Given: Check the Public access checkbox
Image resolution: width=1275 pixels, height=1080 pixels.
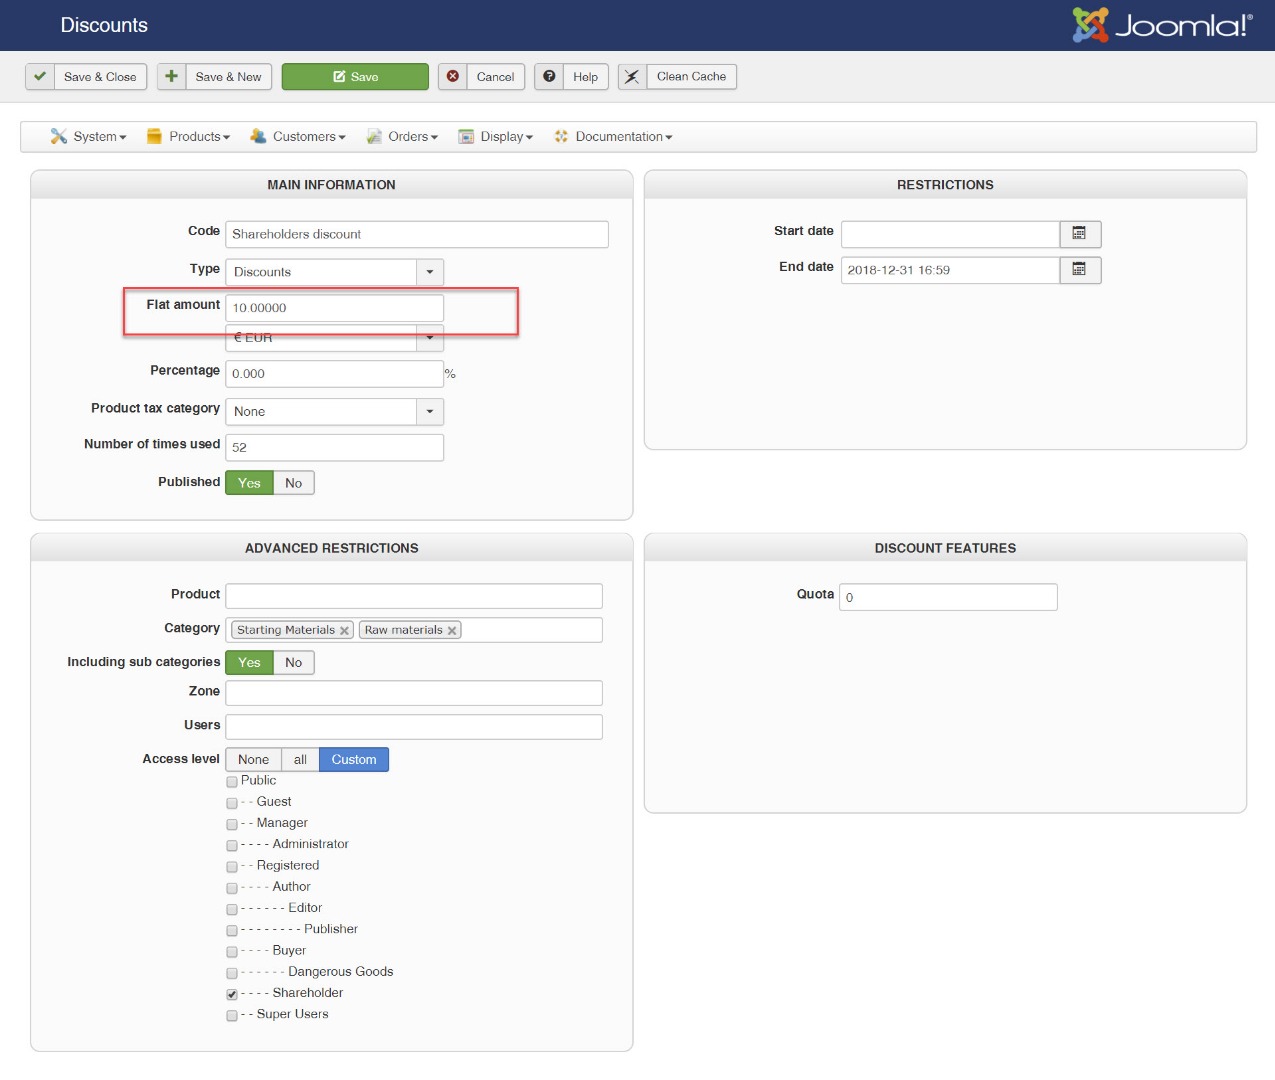Looking at the screenshot, I should pos(232,782).
